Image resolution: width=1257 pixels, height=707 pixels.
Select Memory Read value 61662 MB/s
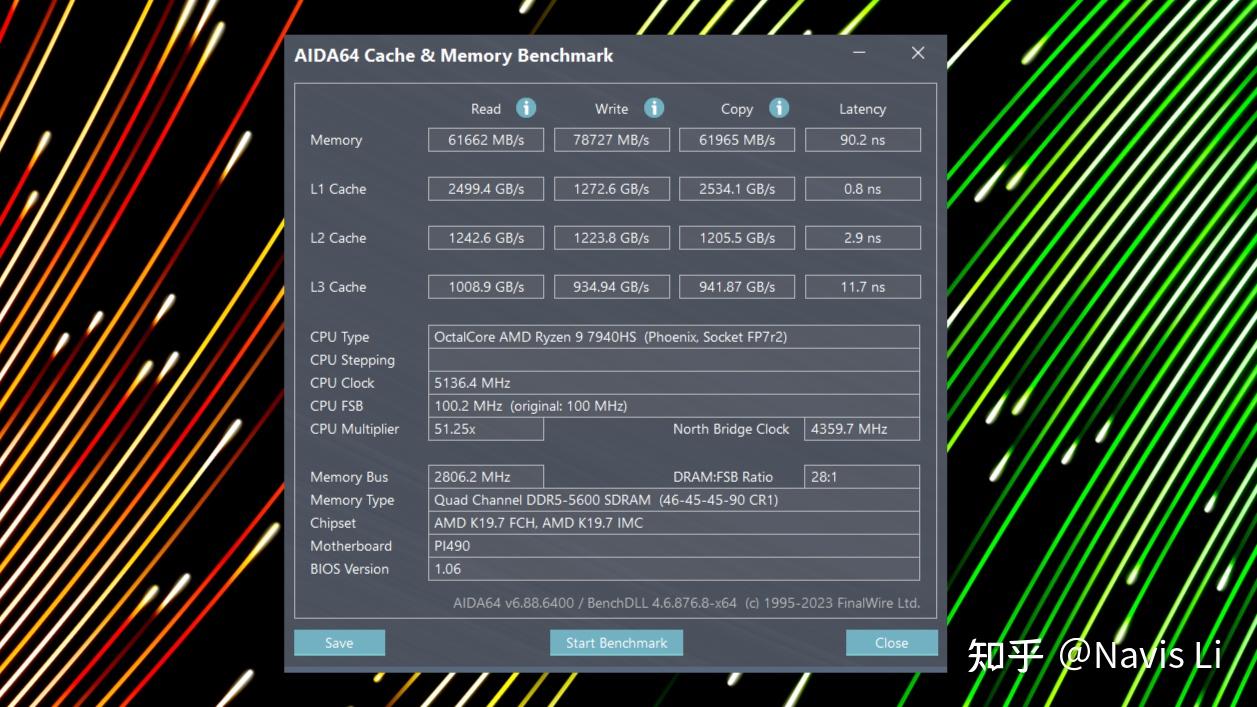tap(486, 140)
